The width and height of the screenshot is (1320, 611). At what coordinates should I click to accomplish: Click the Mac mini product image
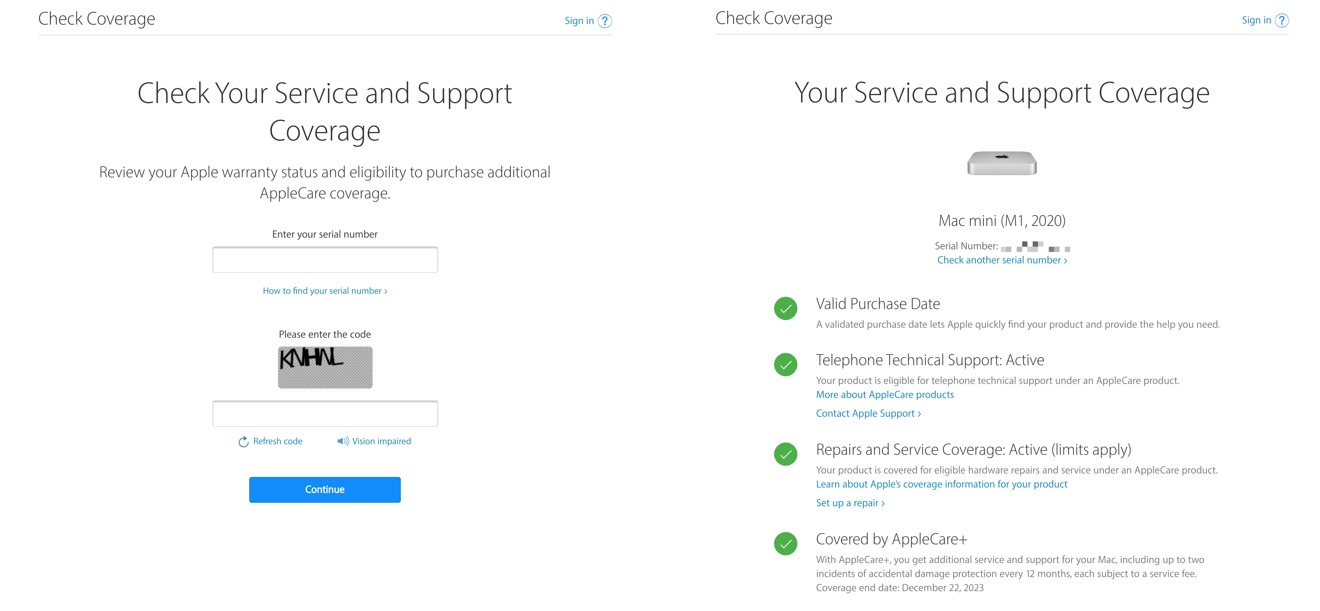click(1002, 163)
